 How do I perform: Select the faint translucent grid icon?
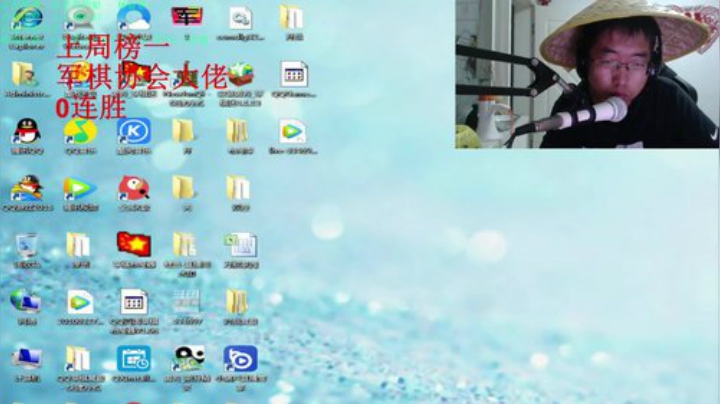(x=187, y=302)
